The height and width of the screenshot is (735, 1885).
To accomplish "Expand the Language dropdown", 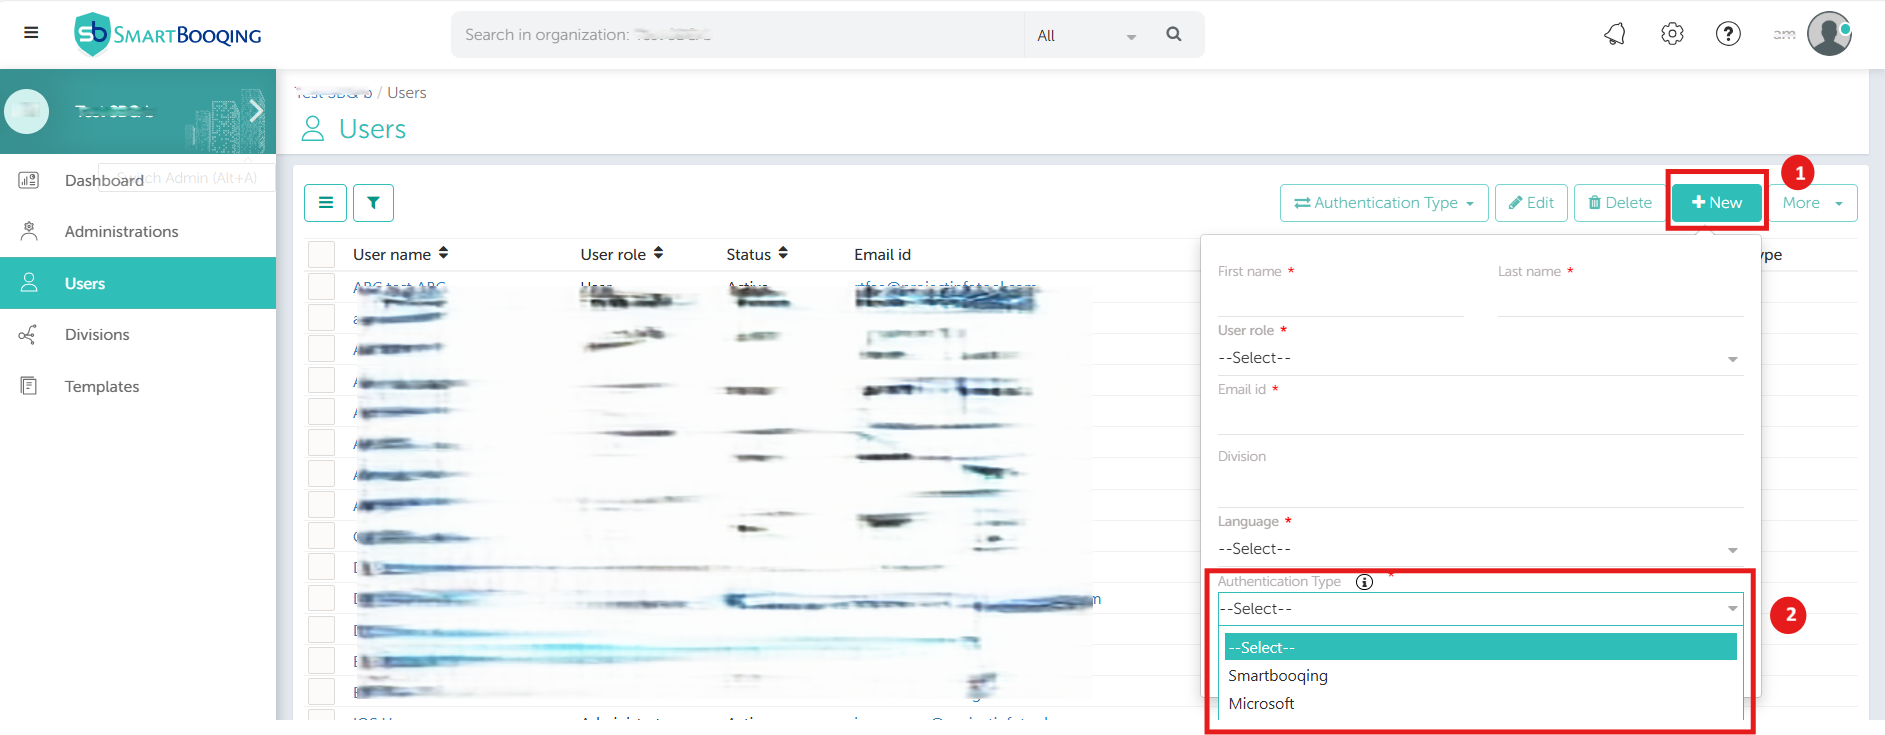I will point(1479,549).
